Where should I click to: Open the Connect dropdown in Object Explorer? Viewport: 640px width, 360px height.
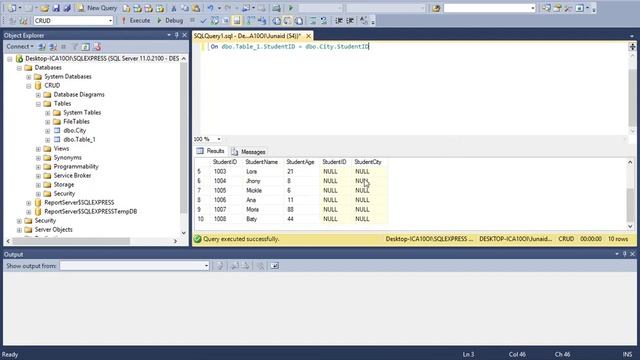[20, 47]
